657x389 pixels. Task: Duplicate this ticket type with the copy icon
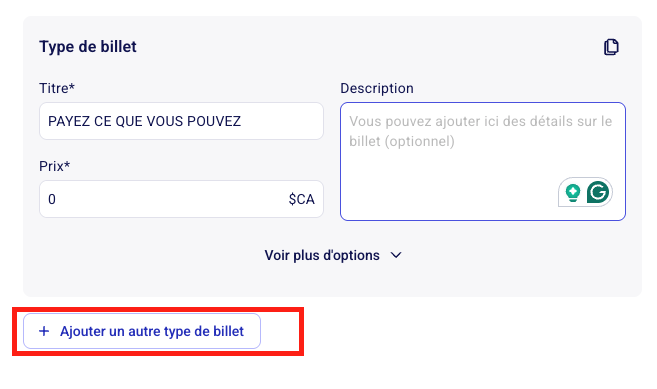point(611,47)
